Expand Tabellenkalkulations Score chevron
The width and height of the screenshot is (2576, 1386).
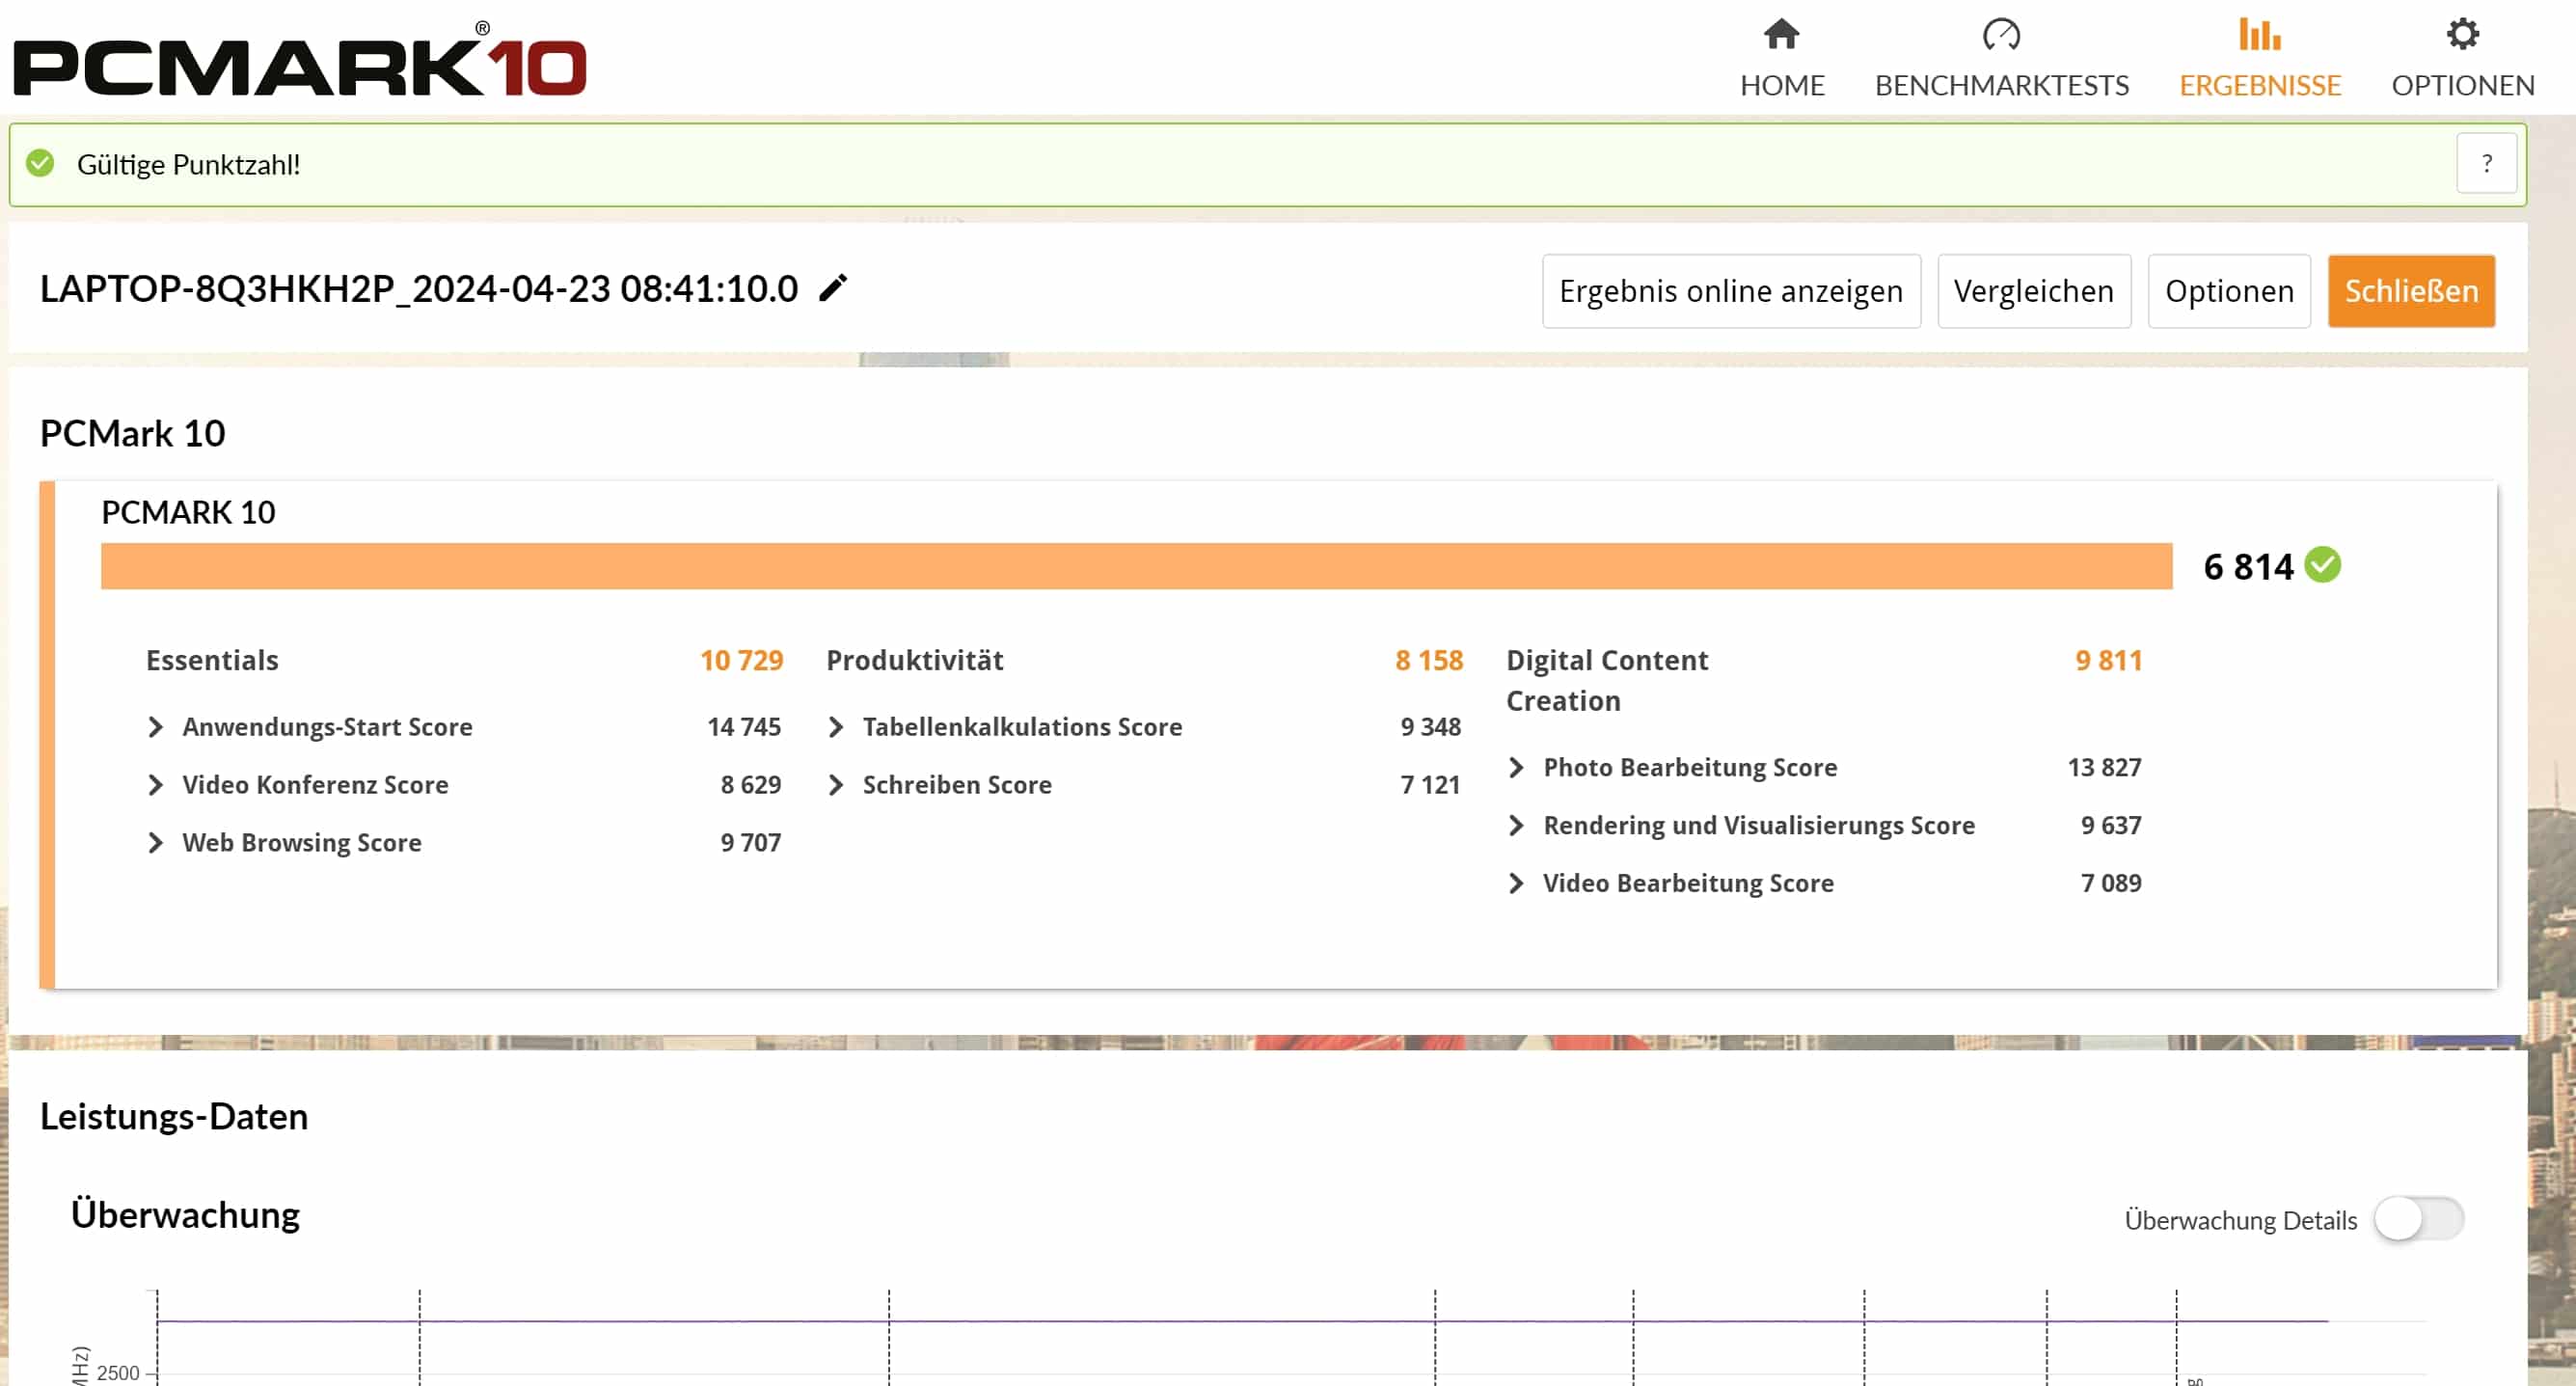pyautogui.click(x=836, y=727)
